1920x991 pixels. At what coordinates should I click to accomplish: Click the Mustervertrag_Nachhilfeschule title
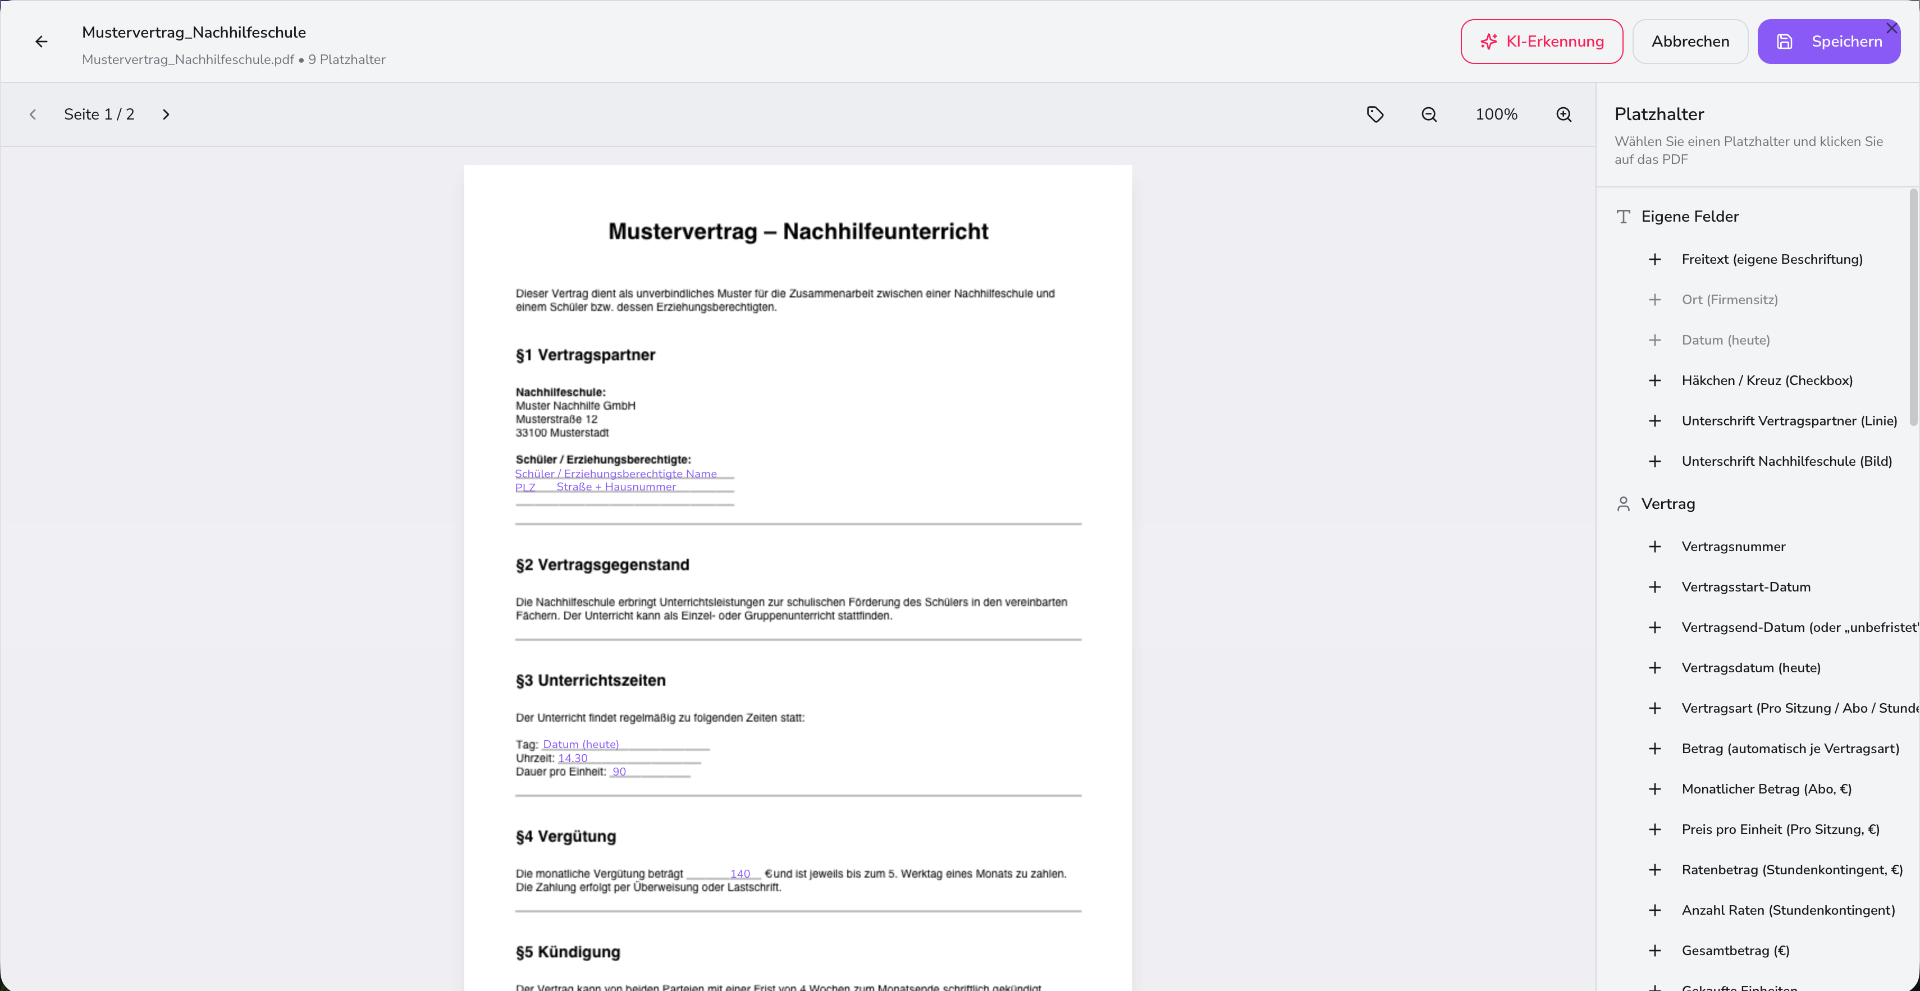pos(194,33)
